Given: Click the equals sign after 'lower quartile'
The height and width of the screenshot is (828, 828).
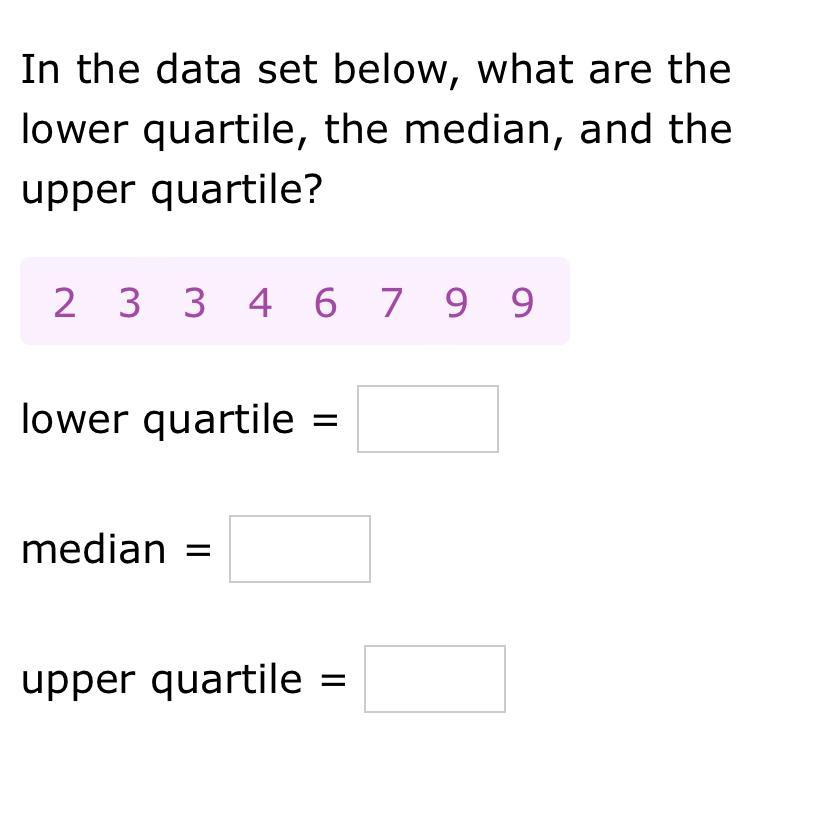Looking at the screenshot, I should pyautogui.click(x=325, y=420).
